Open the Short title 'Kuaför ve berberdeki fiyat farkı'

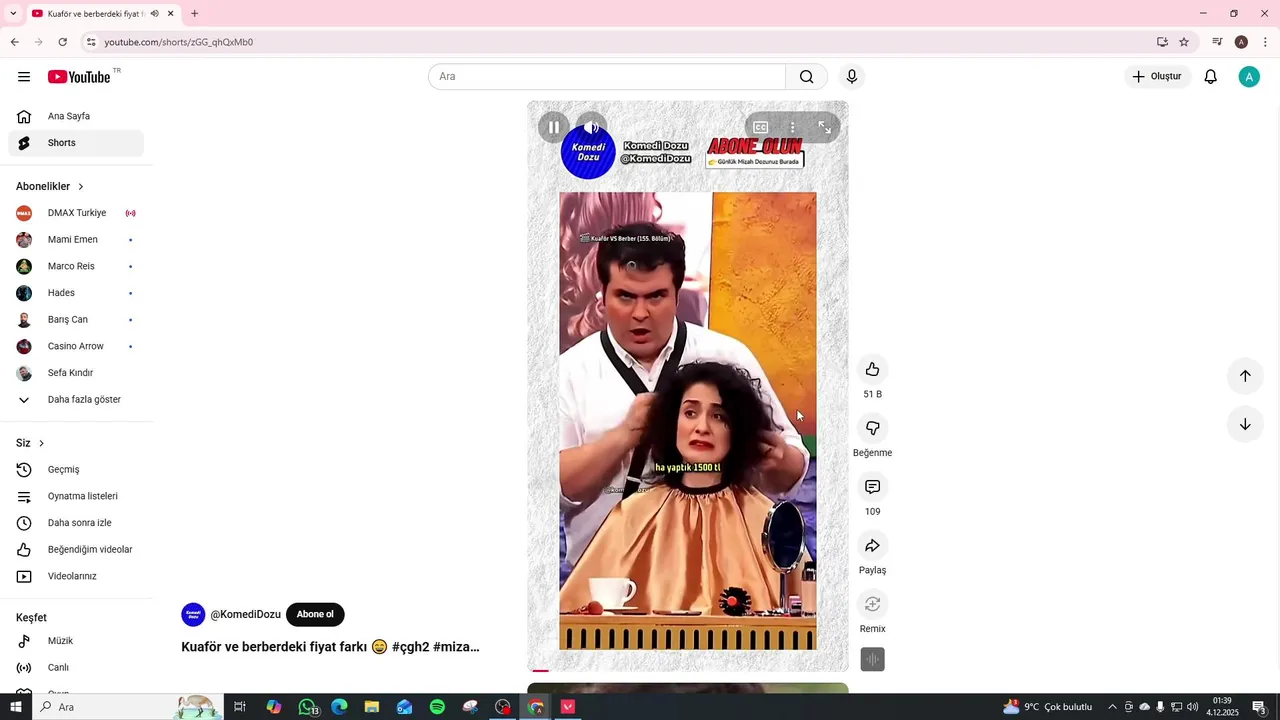pyautogui.click(x=275, y=647)
